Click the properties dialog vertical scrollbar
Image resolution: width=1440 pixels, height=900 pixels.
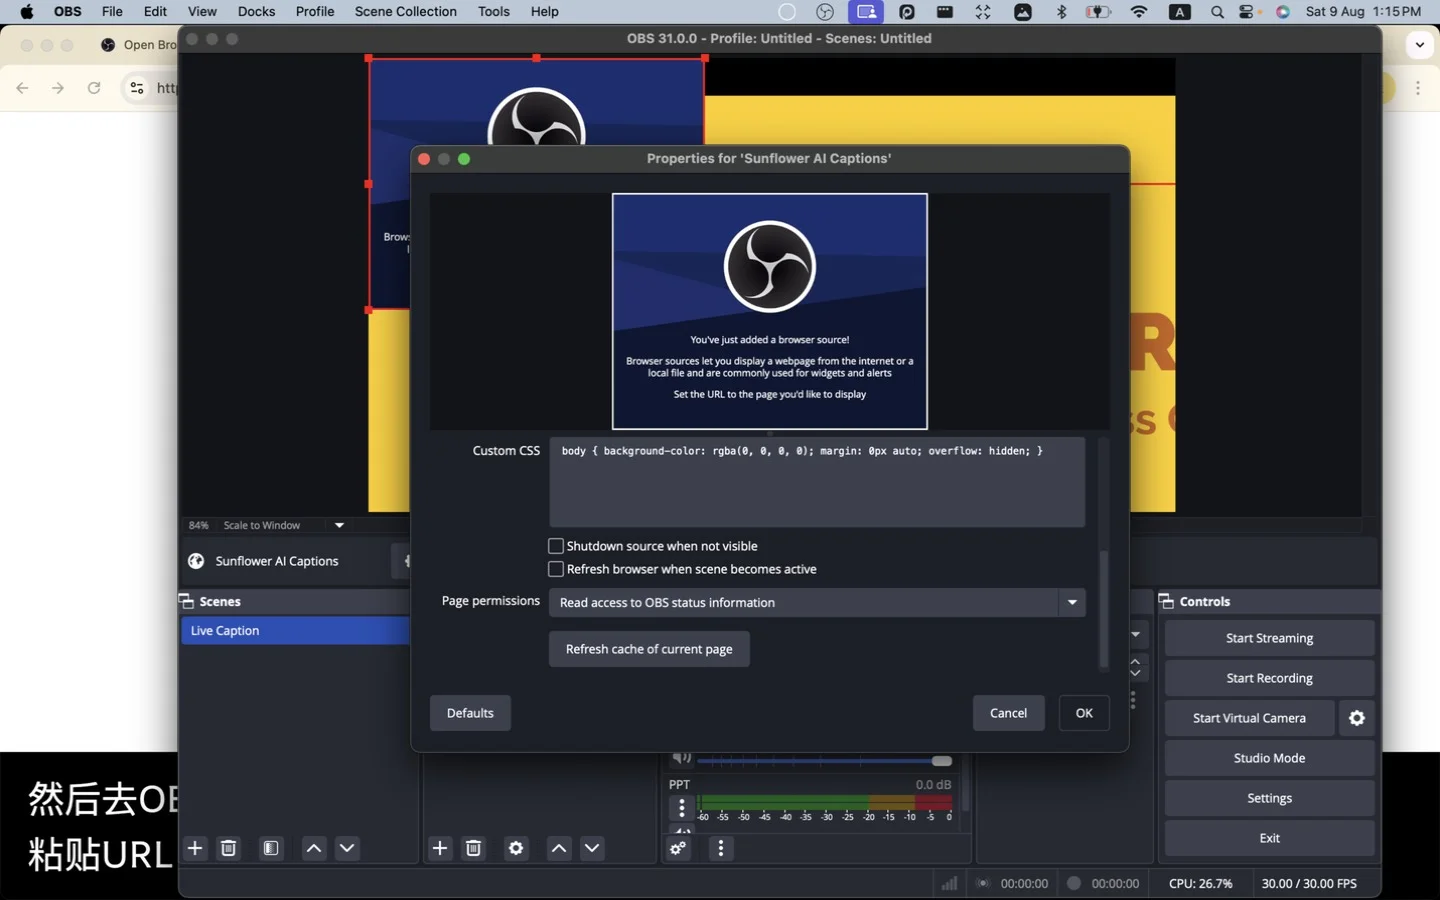pos(1104,608)
